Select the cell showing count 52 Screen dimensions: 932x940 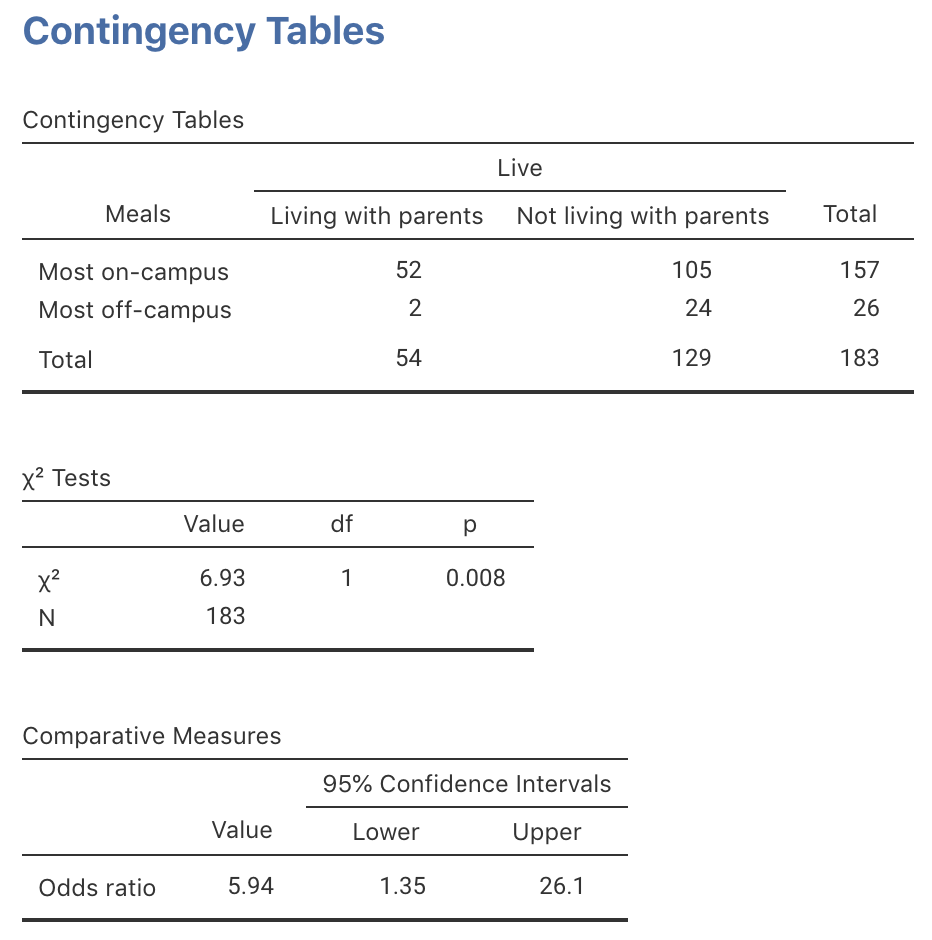[x=408, y=270]
